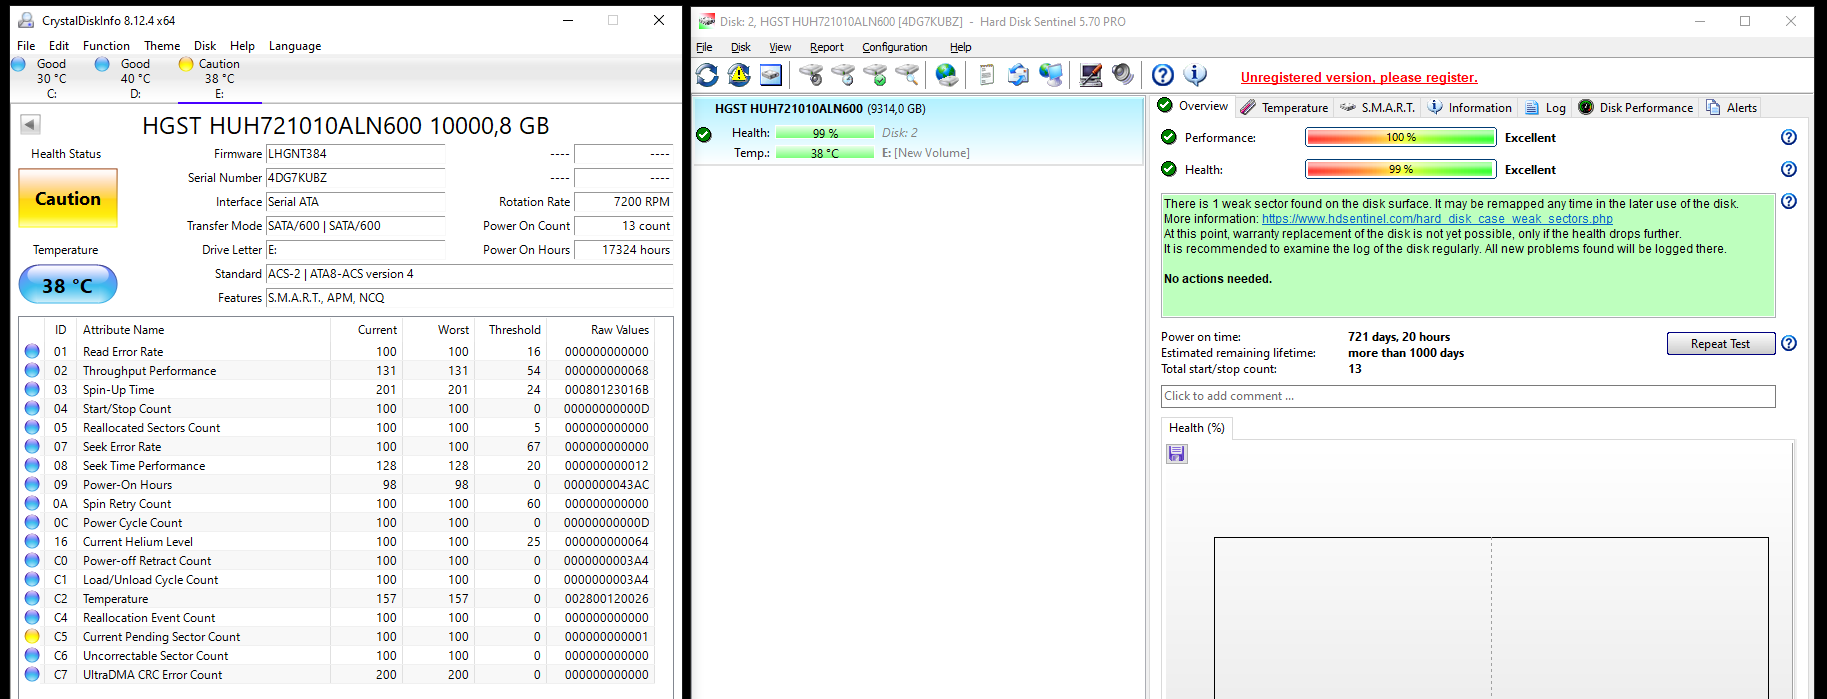Viewport: 1827px width, 699px height.
Task: Click the disk with clock toolbar icon
Action: click(x=843, y=75)
